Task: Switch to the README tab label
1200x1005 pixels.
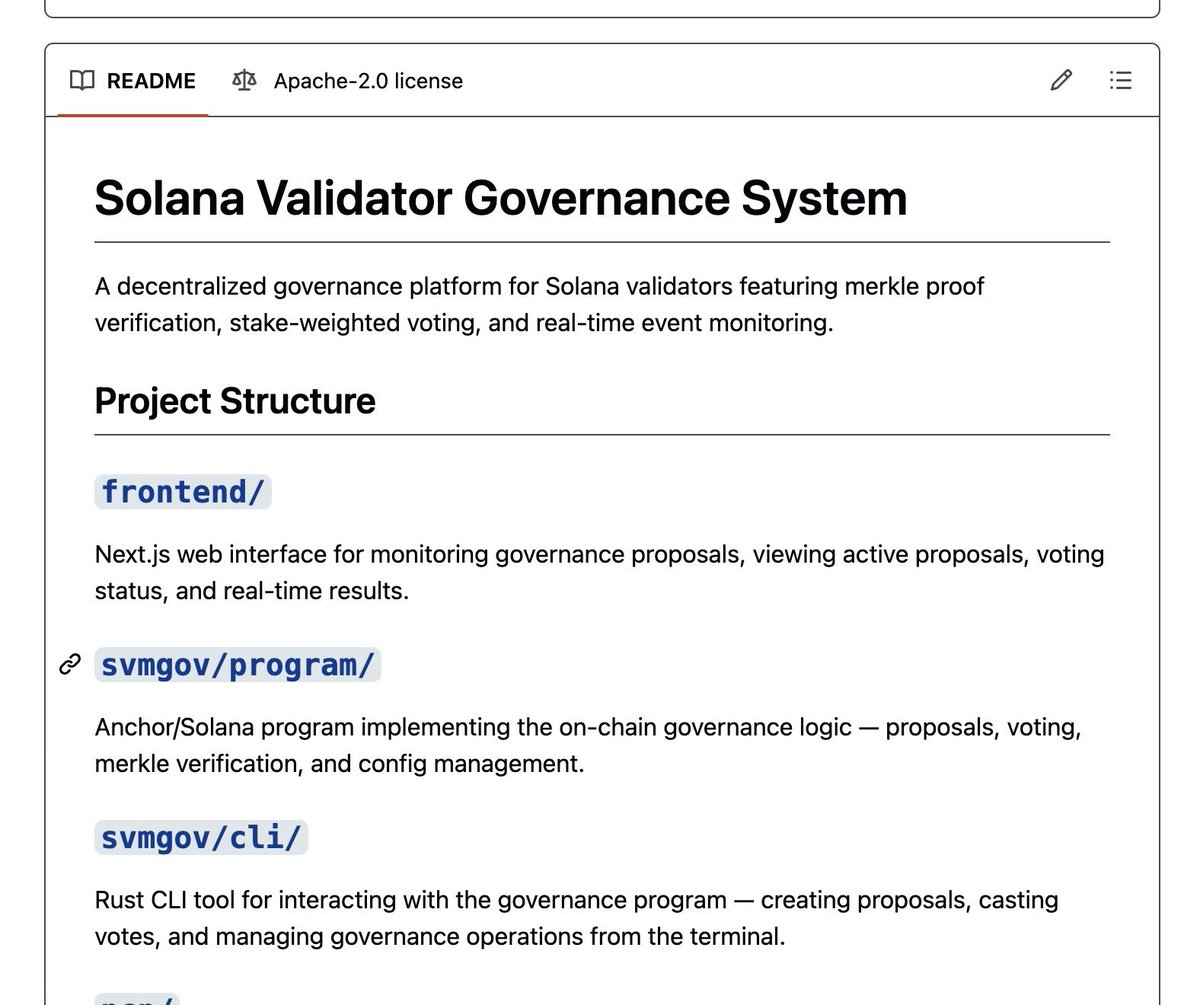Action: click(151, 81)
